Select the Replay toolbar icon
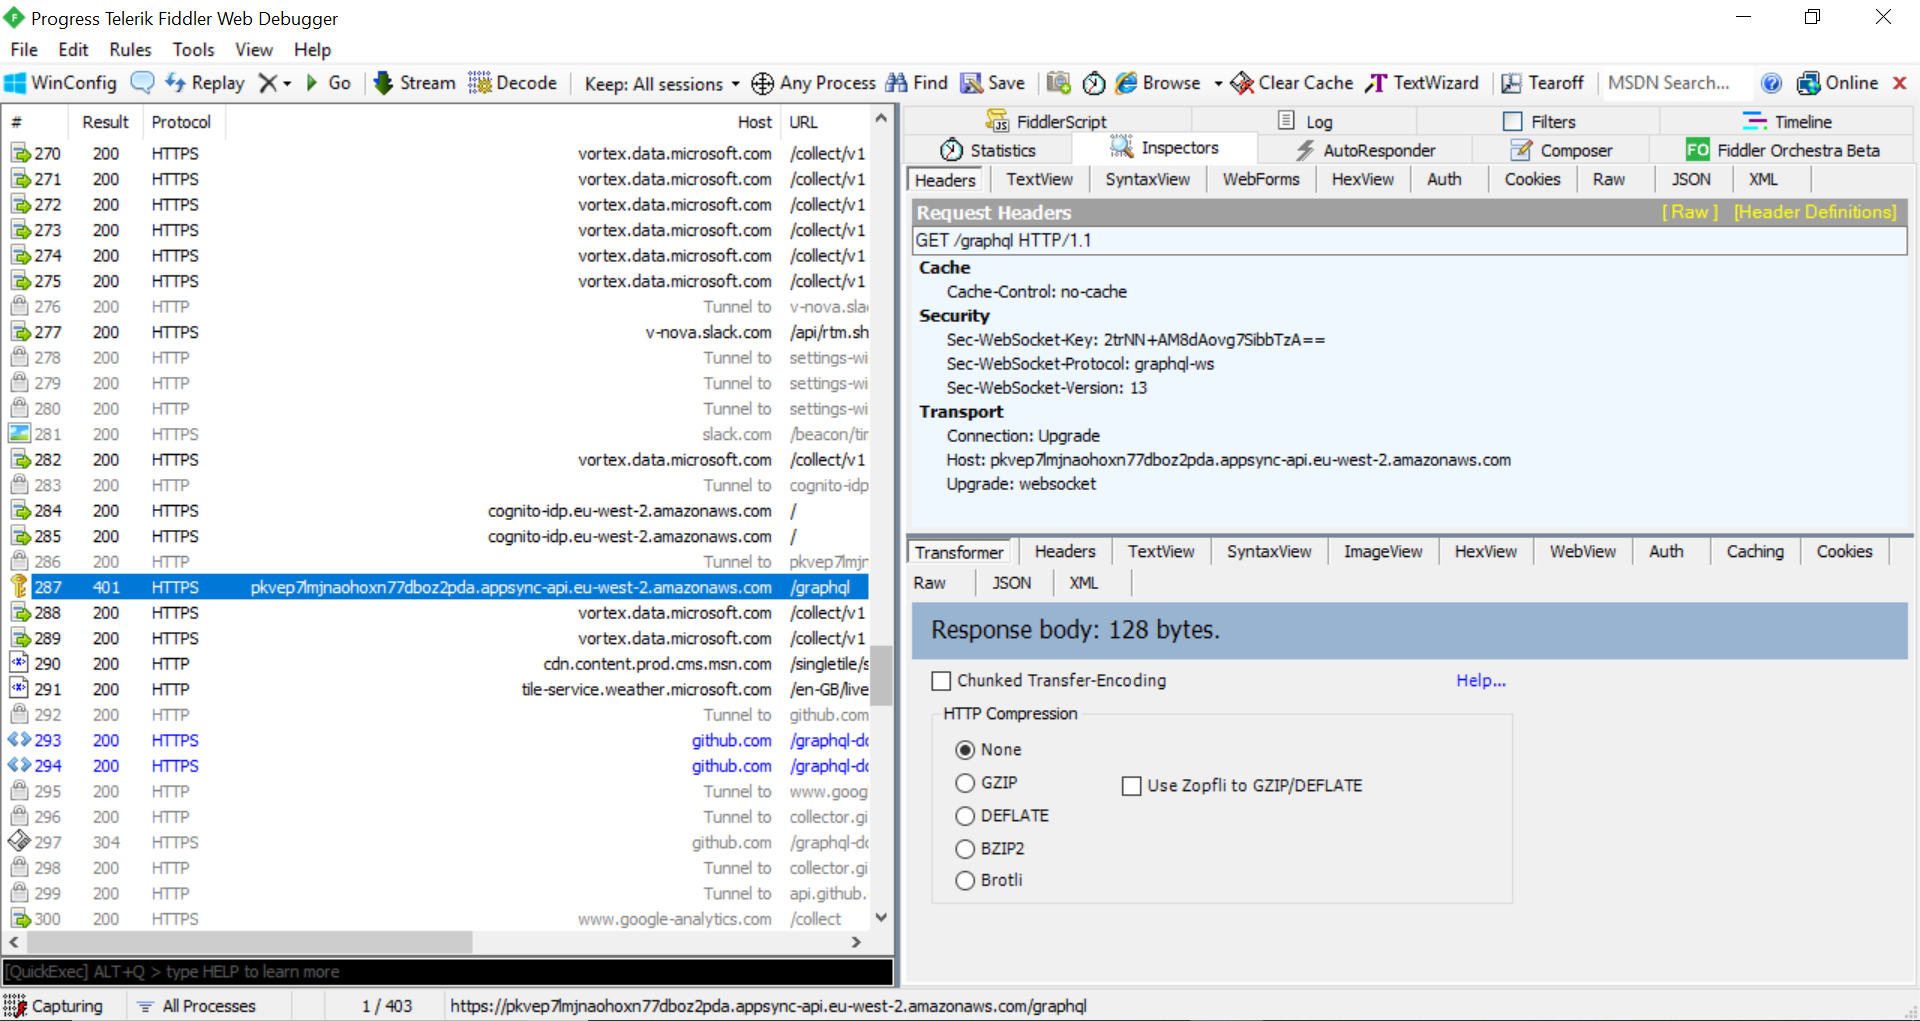1920x1021 pixels. click(204, 83)
